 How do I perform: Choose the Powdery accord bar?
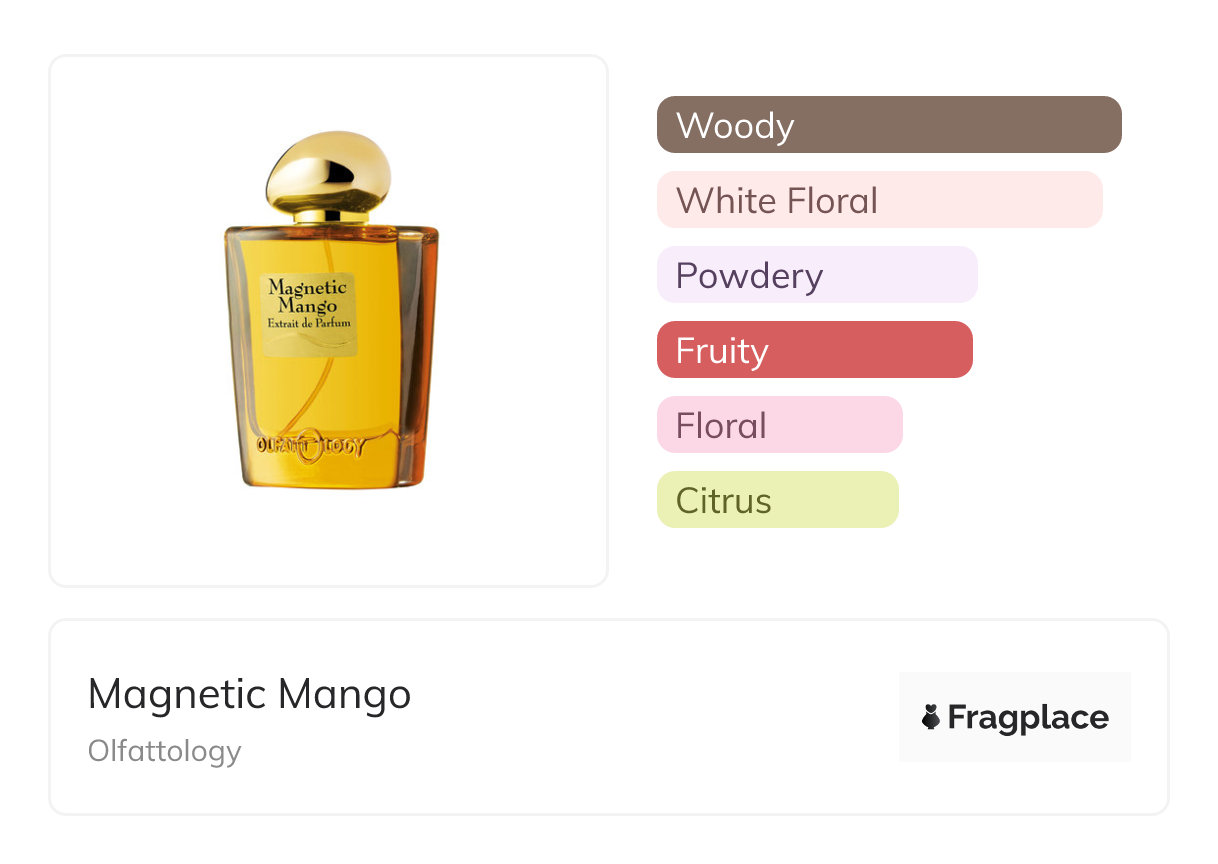point(816,275)
